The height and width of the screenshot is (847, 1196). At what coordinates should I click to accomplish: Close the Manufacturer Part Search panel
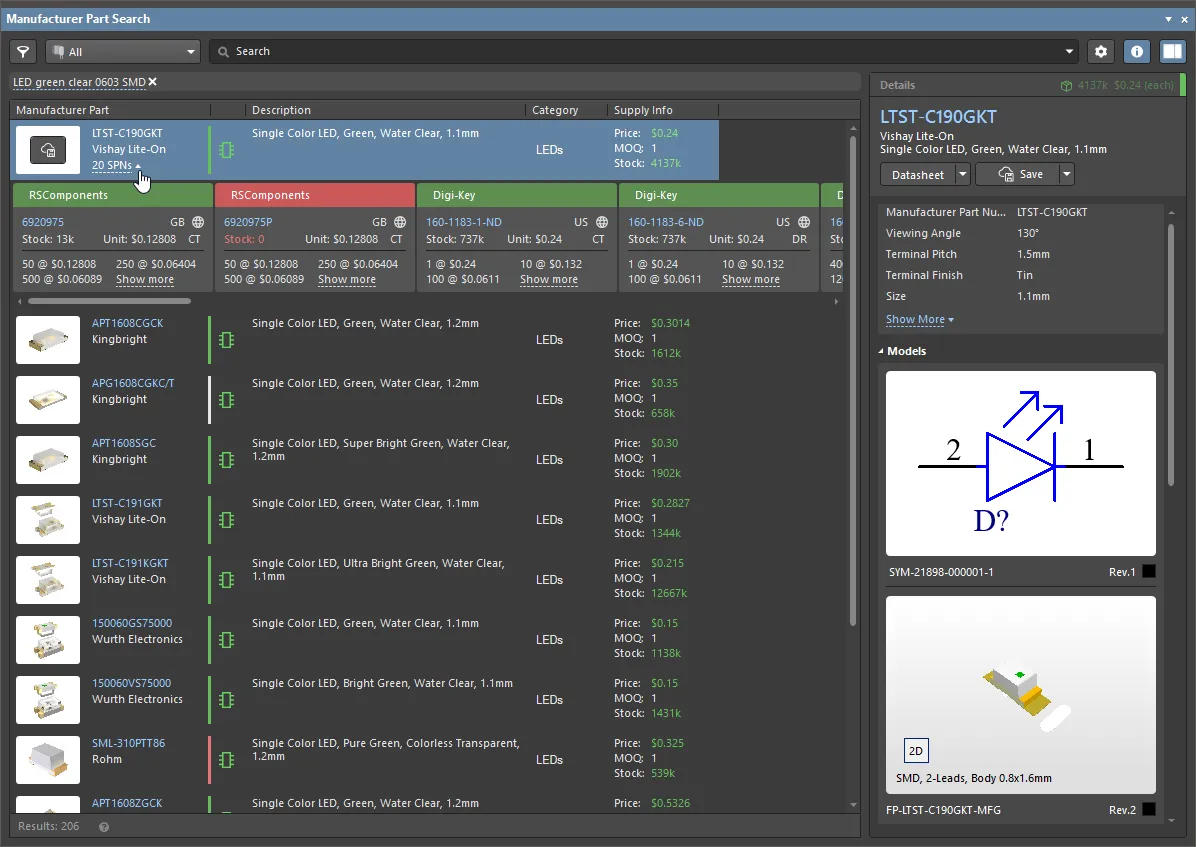pos(1185,19)
